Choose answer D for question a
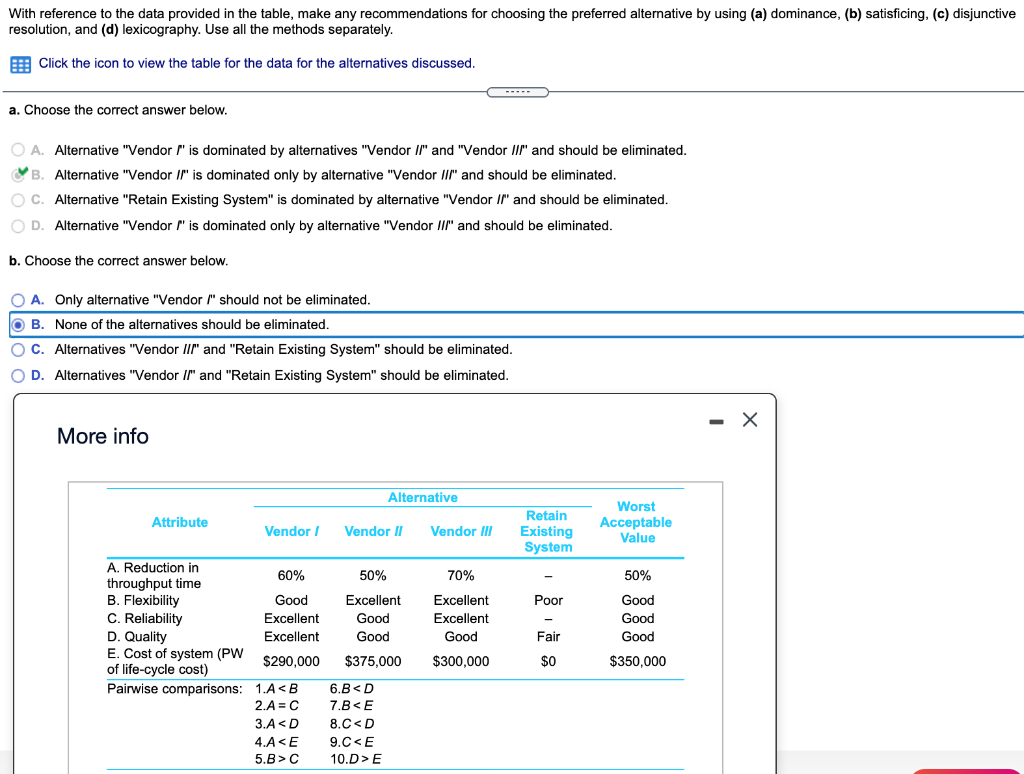This screenshot has width=1024, height=774. [17, 225]
